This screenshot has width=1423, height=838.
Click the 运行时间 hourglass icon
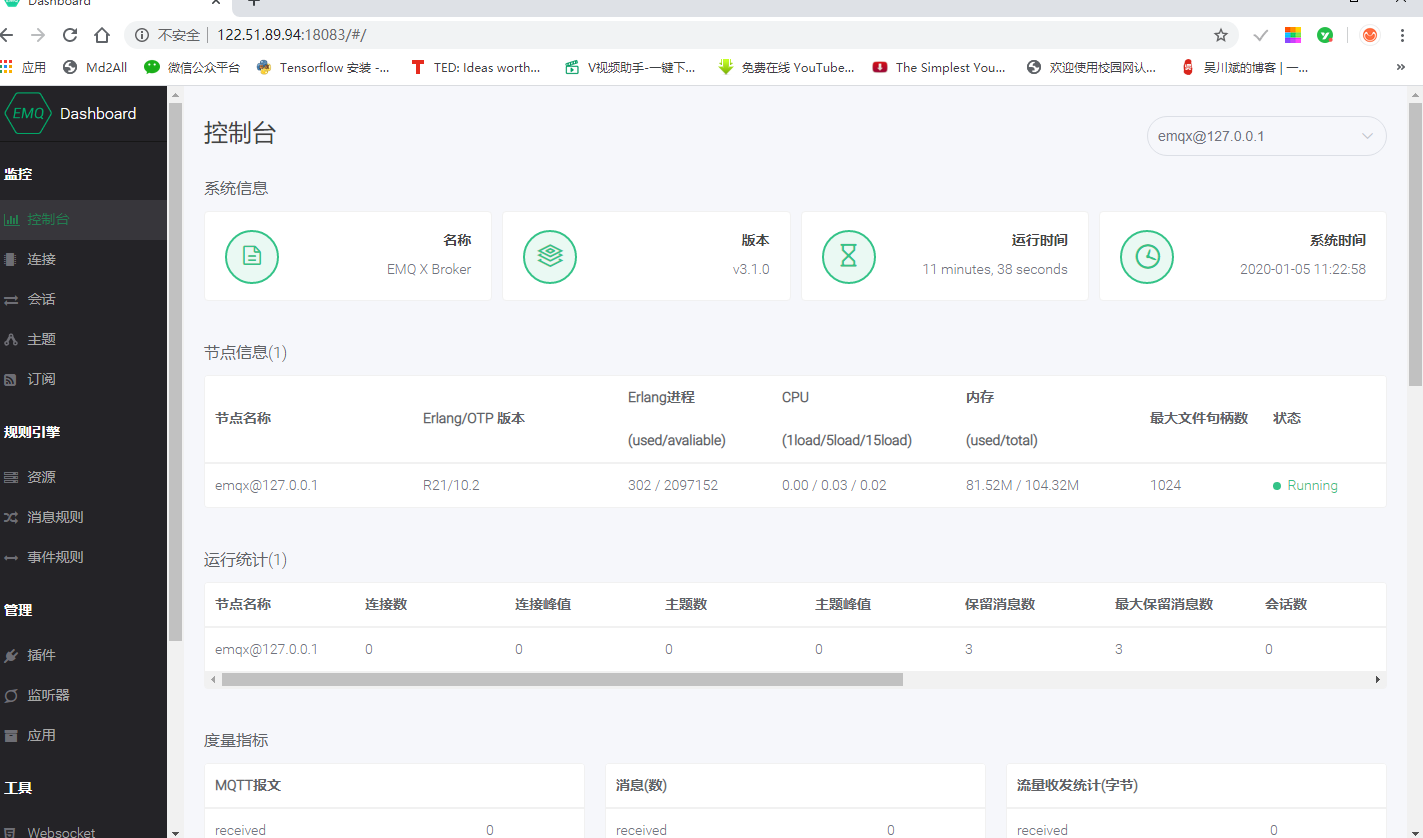pyautogui.click(x=849, y=256)
